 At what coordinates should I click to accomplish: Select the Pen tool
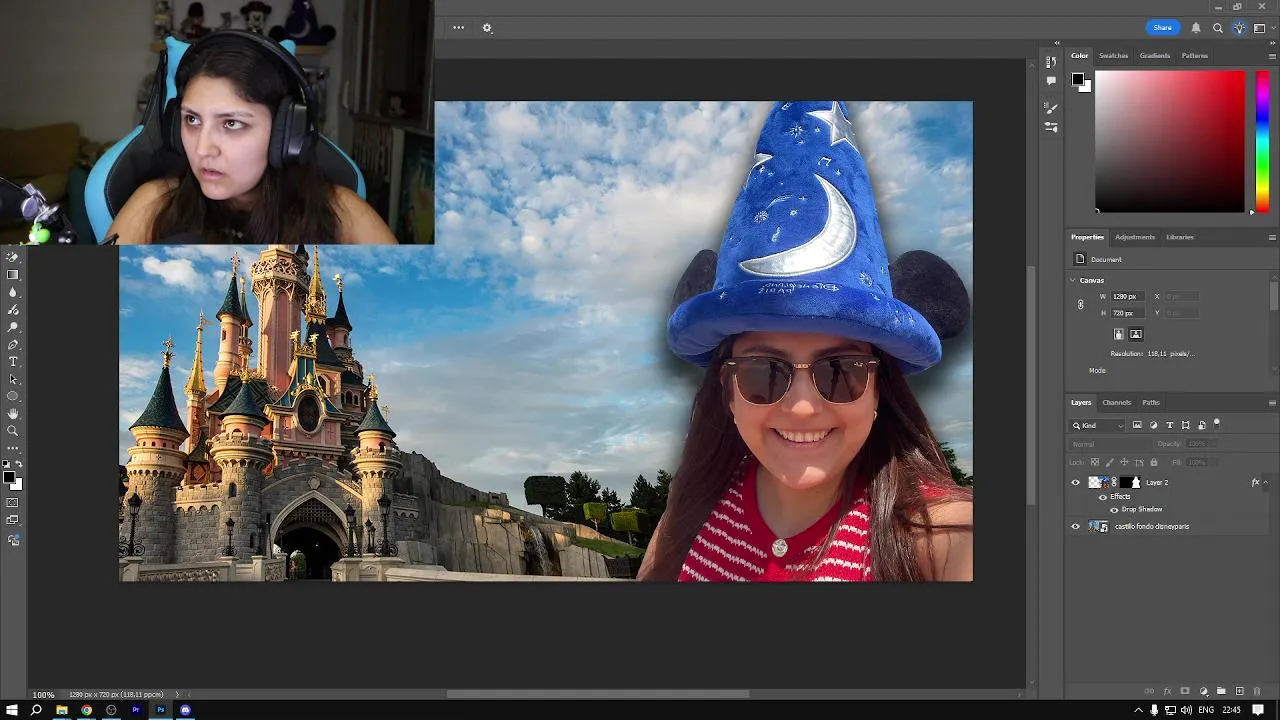(x=13, y=345)
